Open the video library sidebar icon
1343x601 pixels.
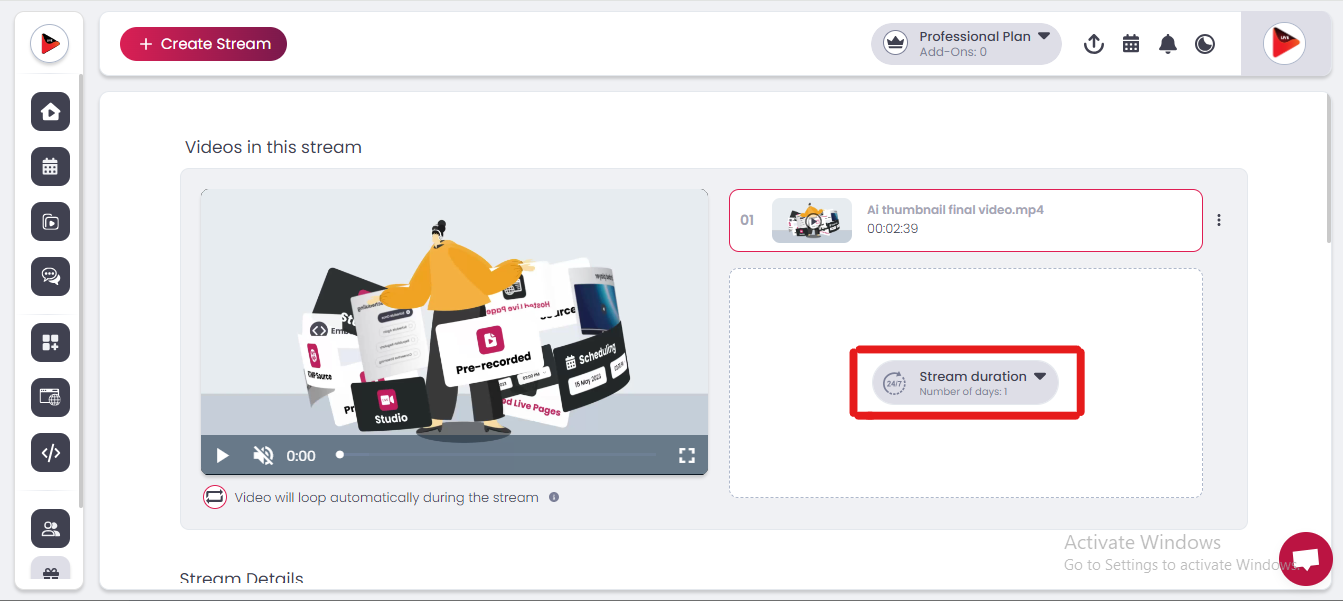tap(50, 222)
